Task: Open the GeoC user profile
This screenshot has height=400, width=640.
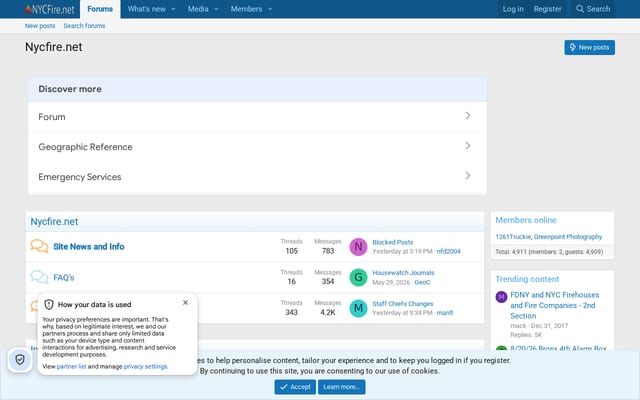Action: pyautogui.click(x=422, y=282)
